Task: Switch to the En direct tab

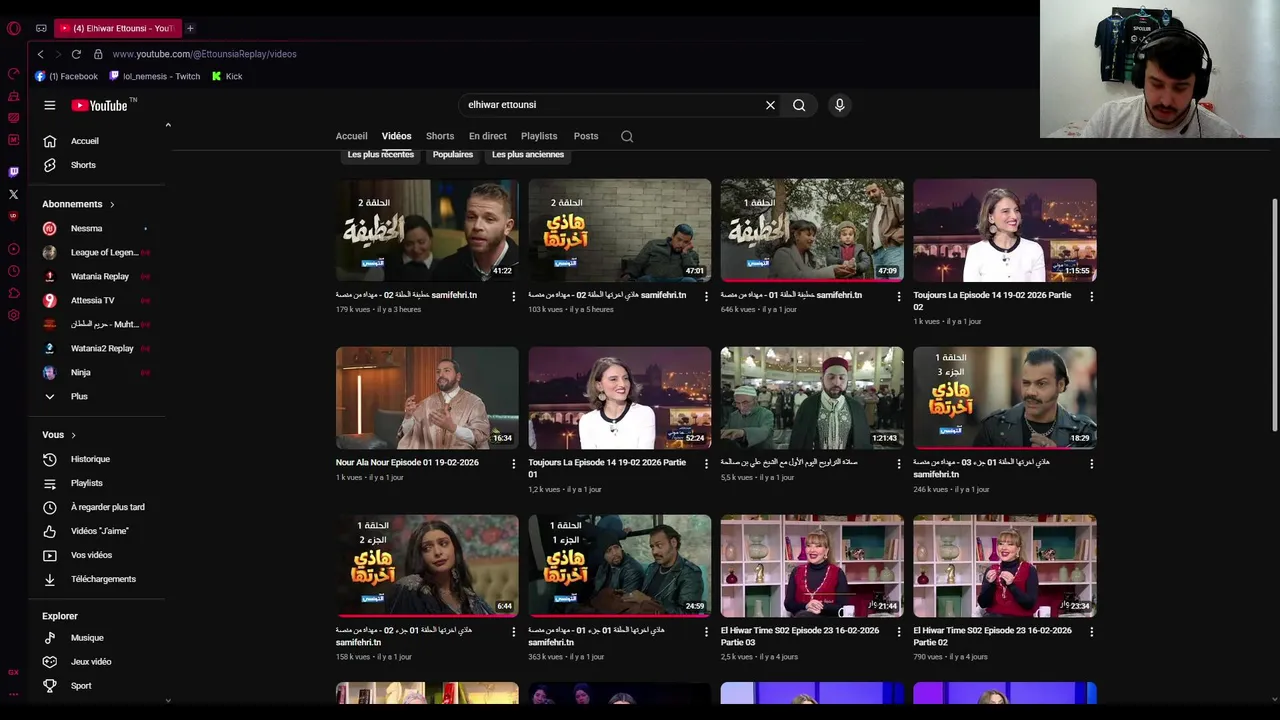Action: (488, 136)
